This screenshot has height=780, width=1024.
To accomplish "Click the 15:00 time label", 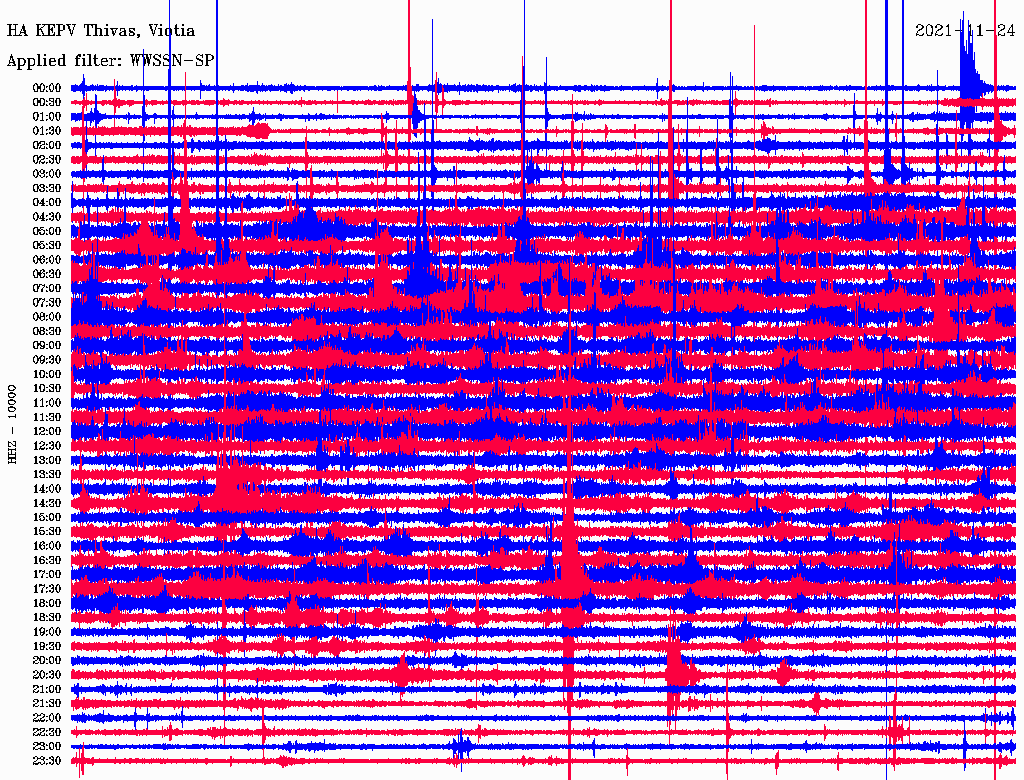I will click(47, 517).
